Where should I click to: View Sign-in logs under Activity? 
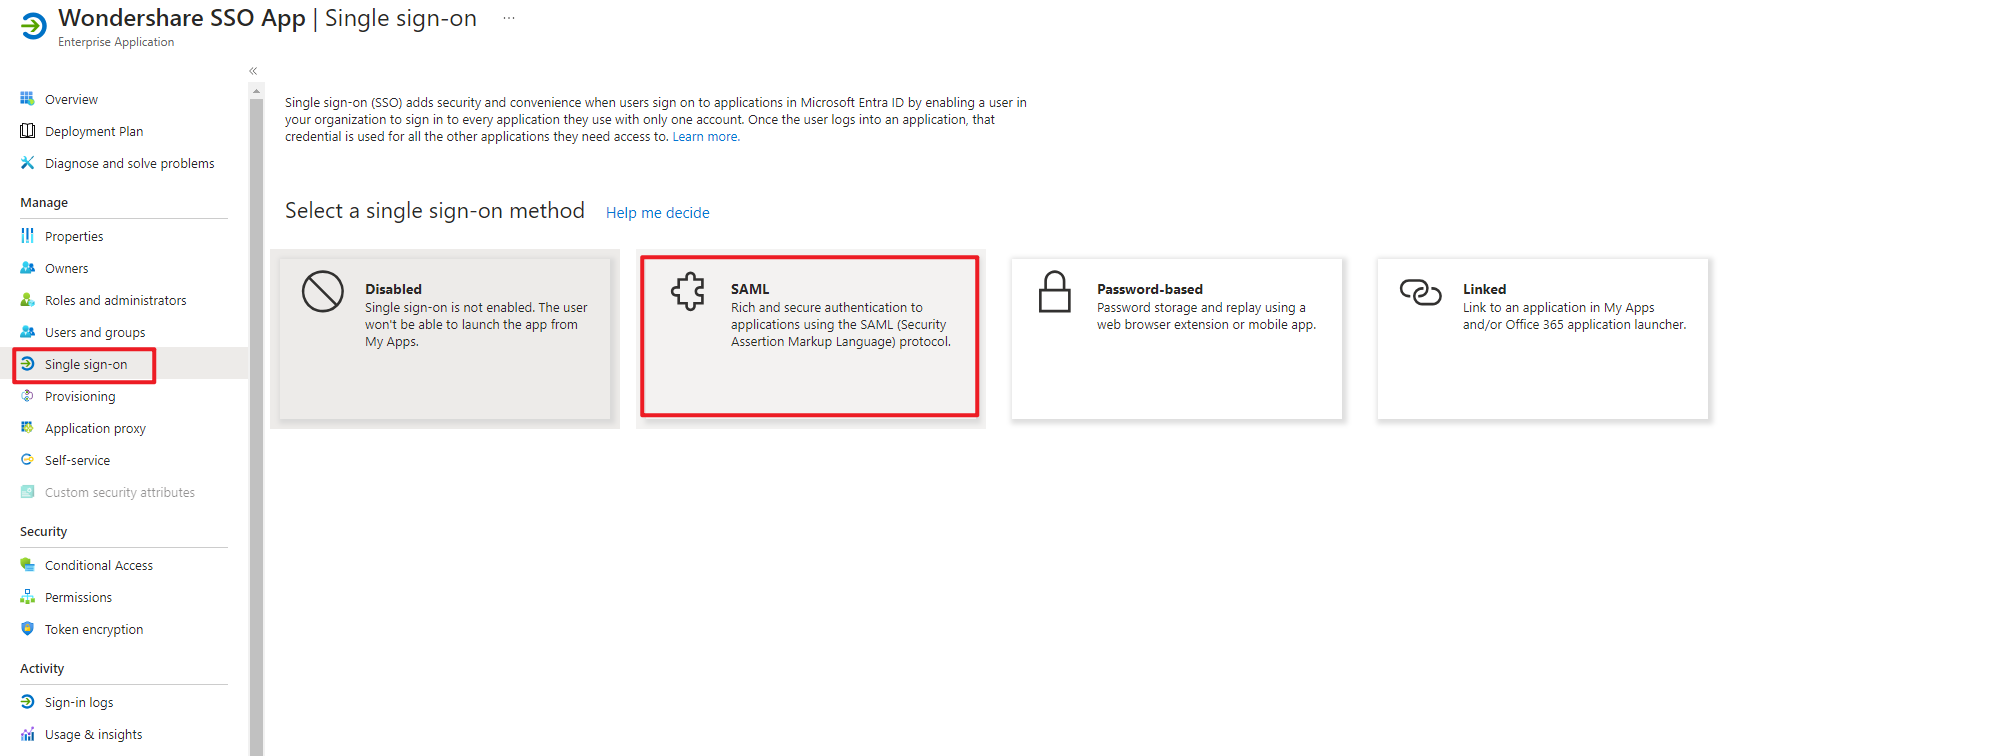pyautogui.click(x=79, y=702)
